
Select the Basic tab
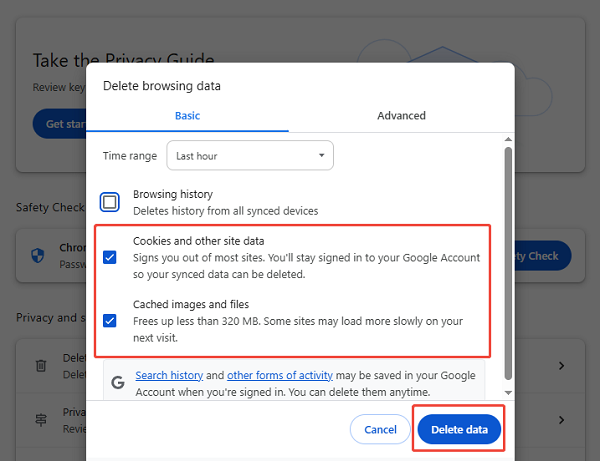187,116
